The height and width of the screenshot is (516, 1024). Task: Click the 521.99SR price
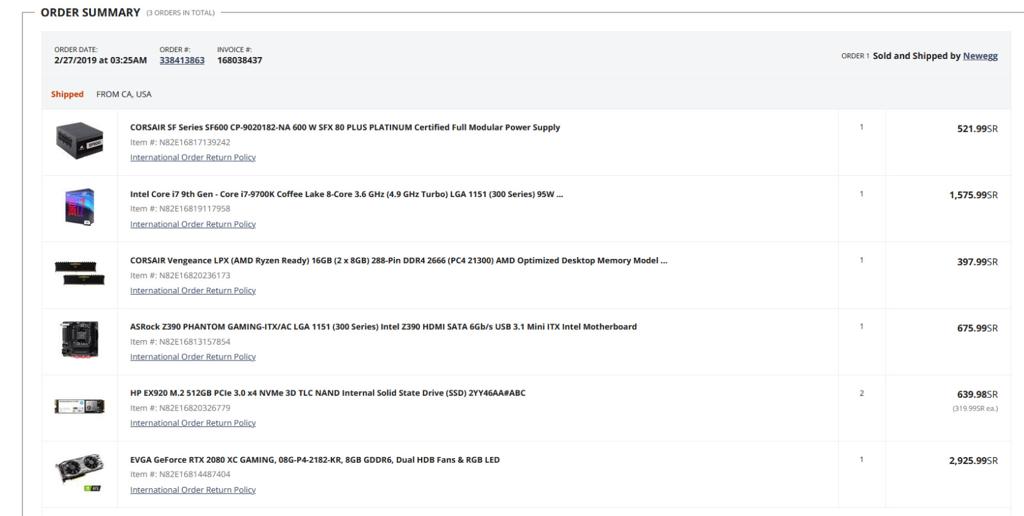(x=977, y=129)
